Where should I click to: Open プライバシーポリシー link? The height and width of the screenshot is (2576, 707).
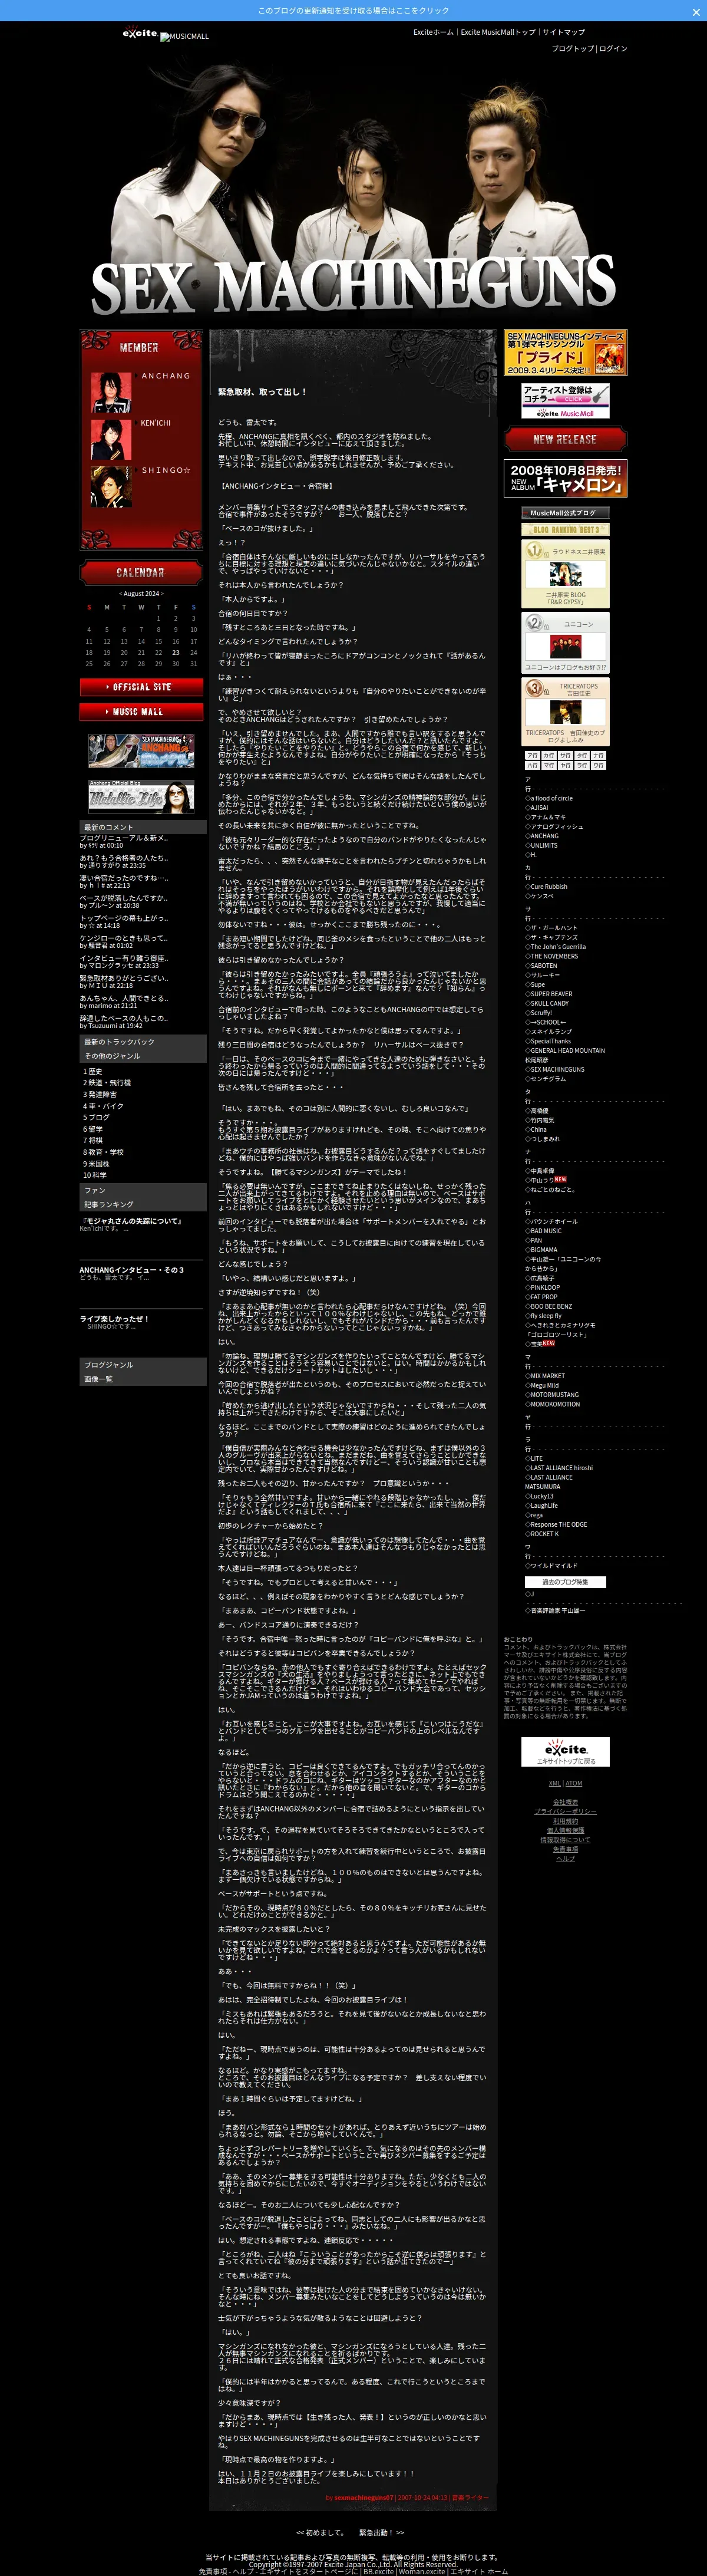(x=565, y=1812)
